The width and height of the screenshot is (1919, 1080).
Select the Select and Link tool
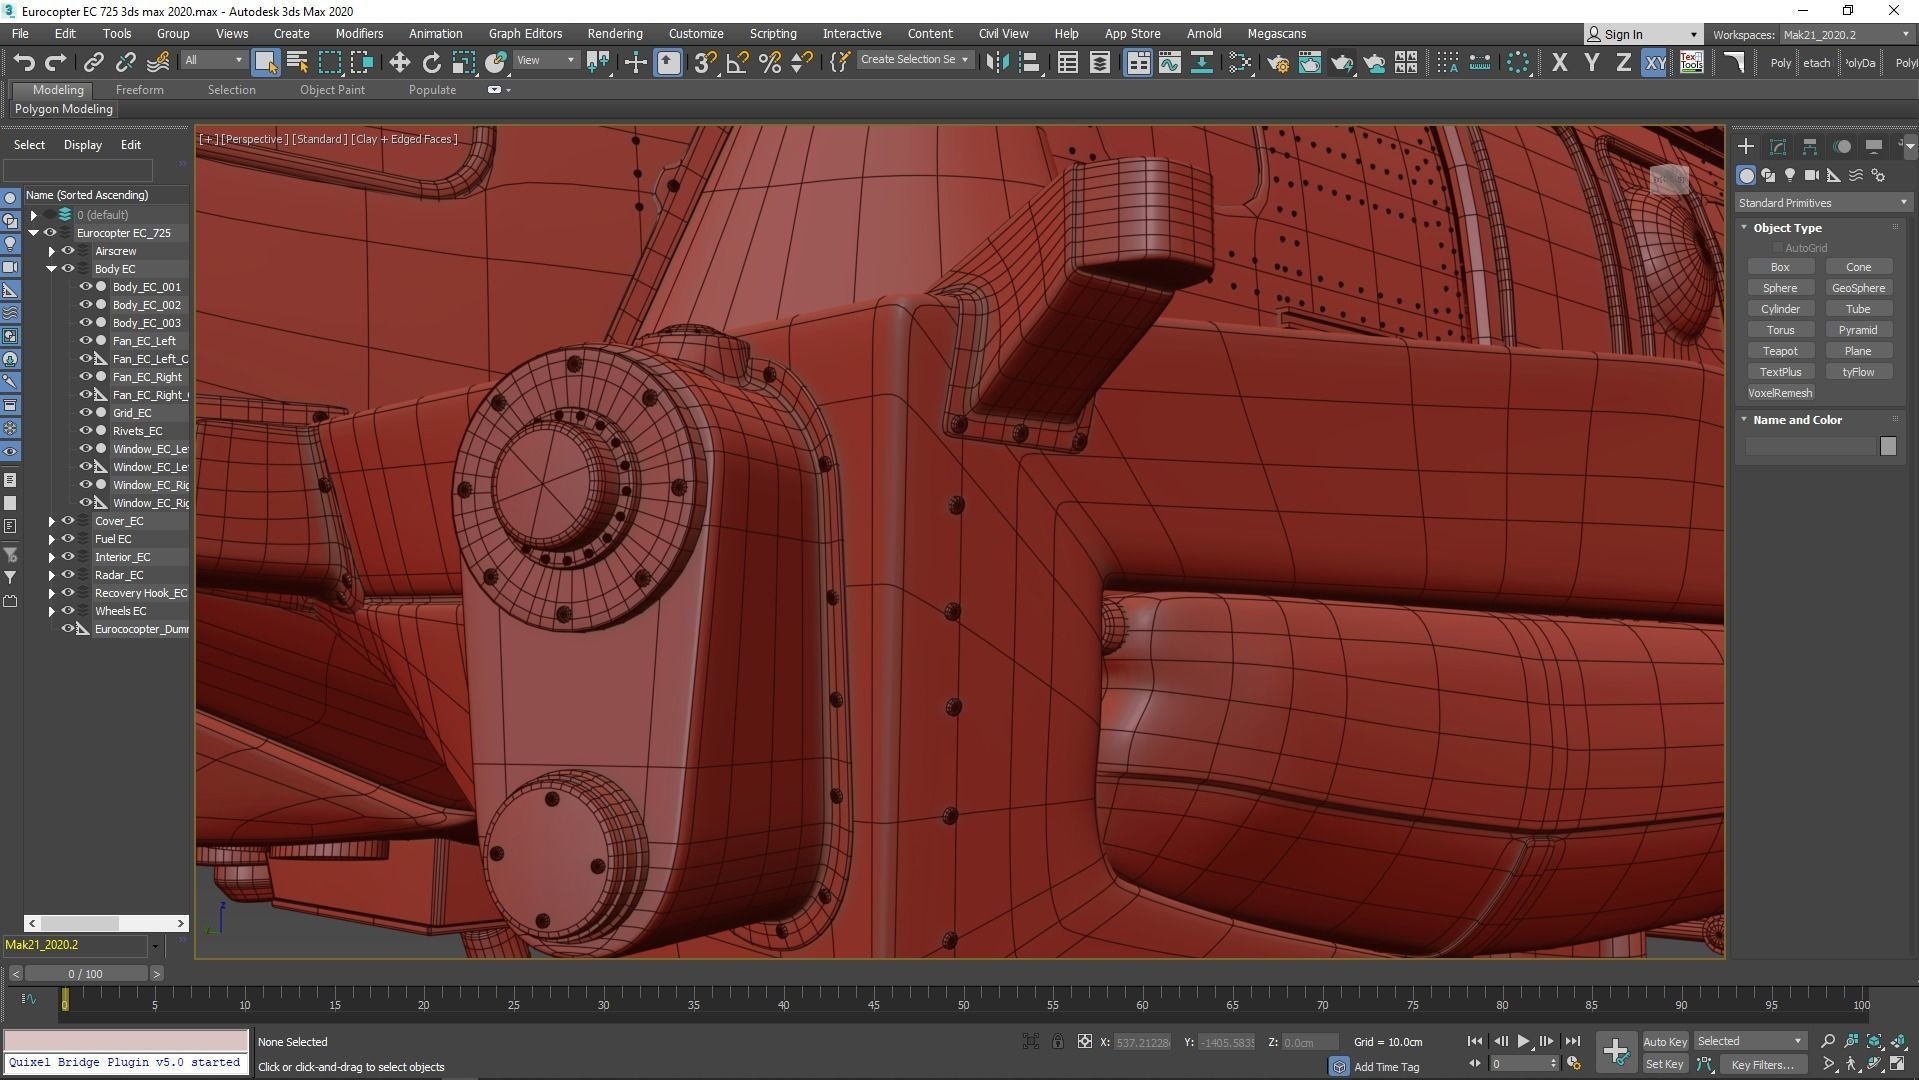click(x=93, y=63)
